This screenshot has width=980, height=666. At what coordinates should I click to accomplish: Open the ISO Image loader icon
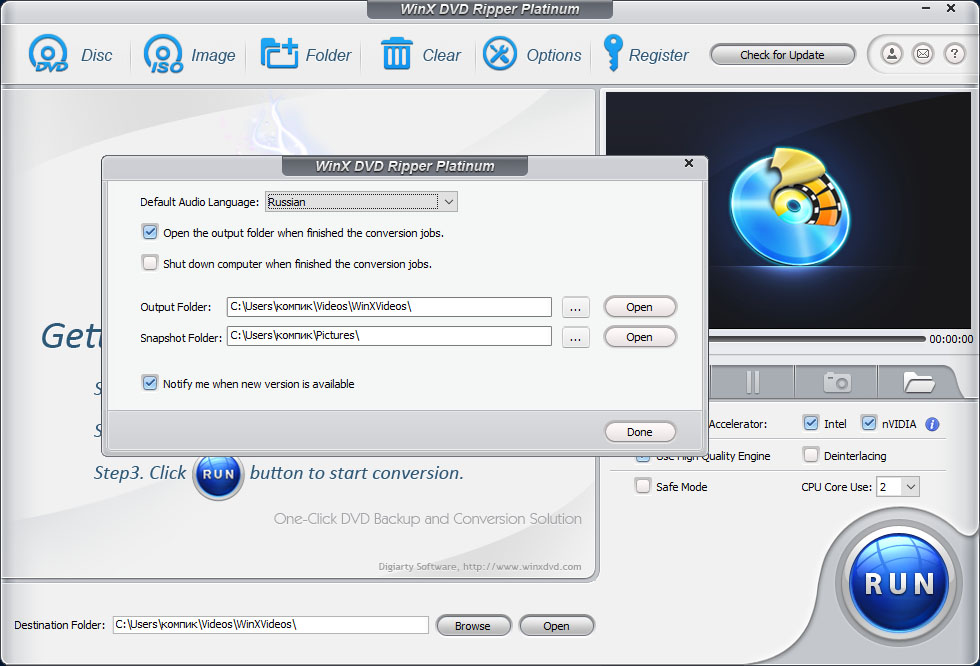pos(163,54)
